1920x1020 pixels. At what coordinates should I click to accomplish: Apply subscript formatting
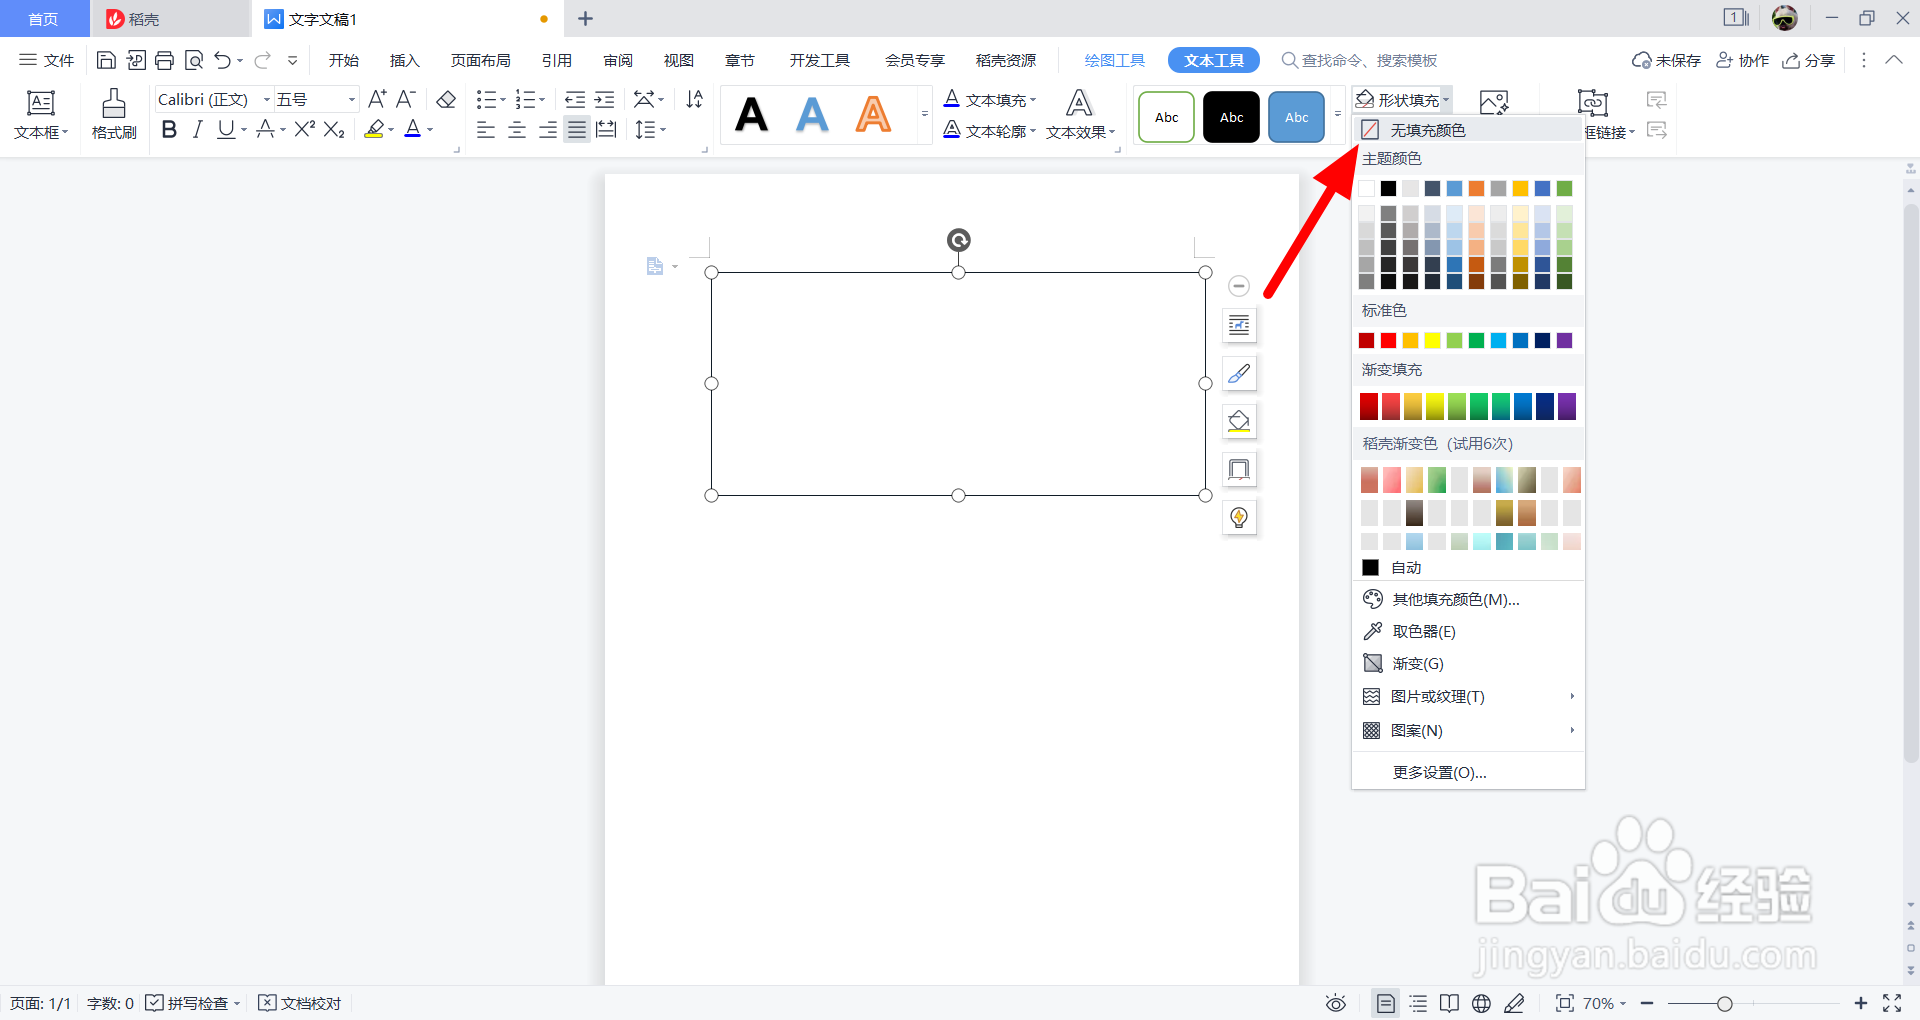click(x=334, y=129)
